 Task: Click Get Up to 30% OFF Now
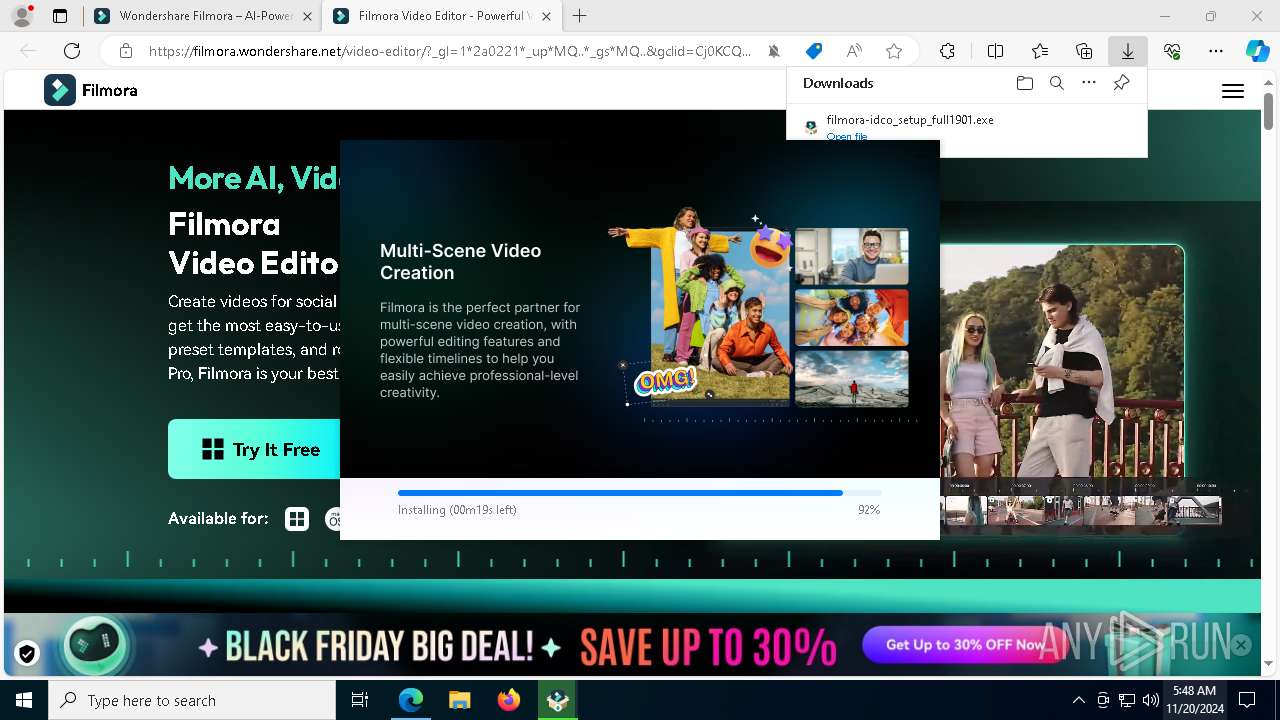pyautogui.click(x=965, y=645)
